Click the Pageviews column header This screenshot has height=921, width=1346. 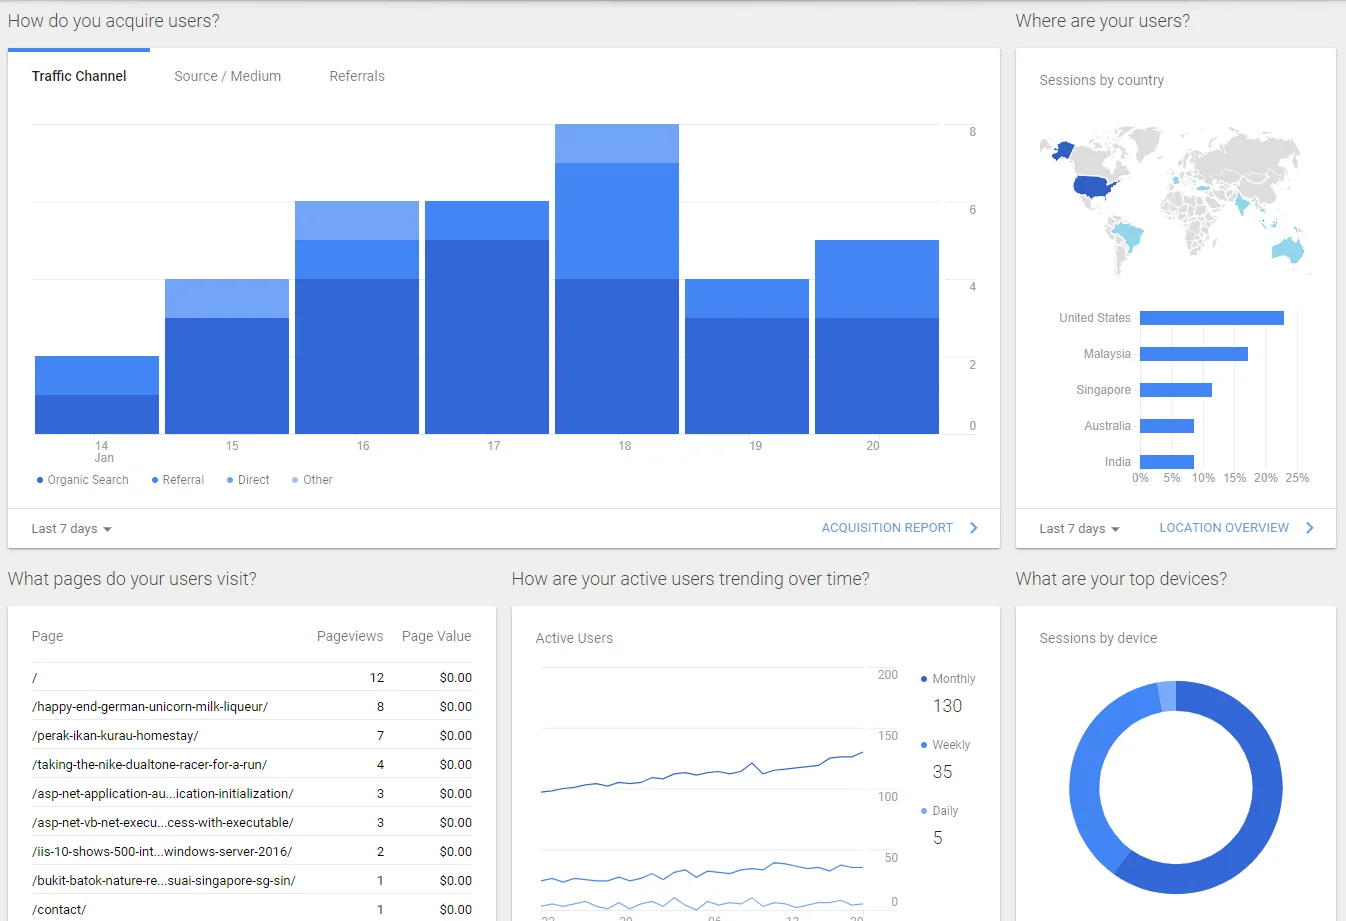[x=350, y=636]
